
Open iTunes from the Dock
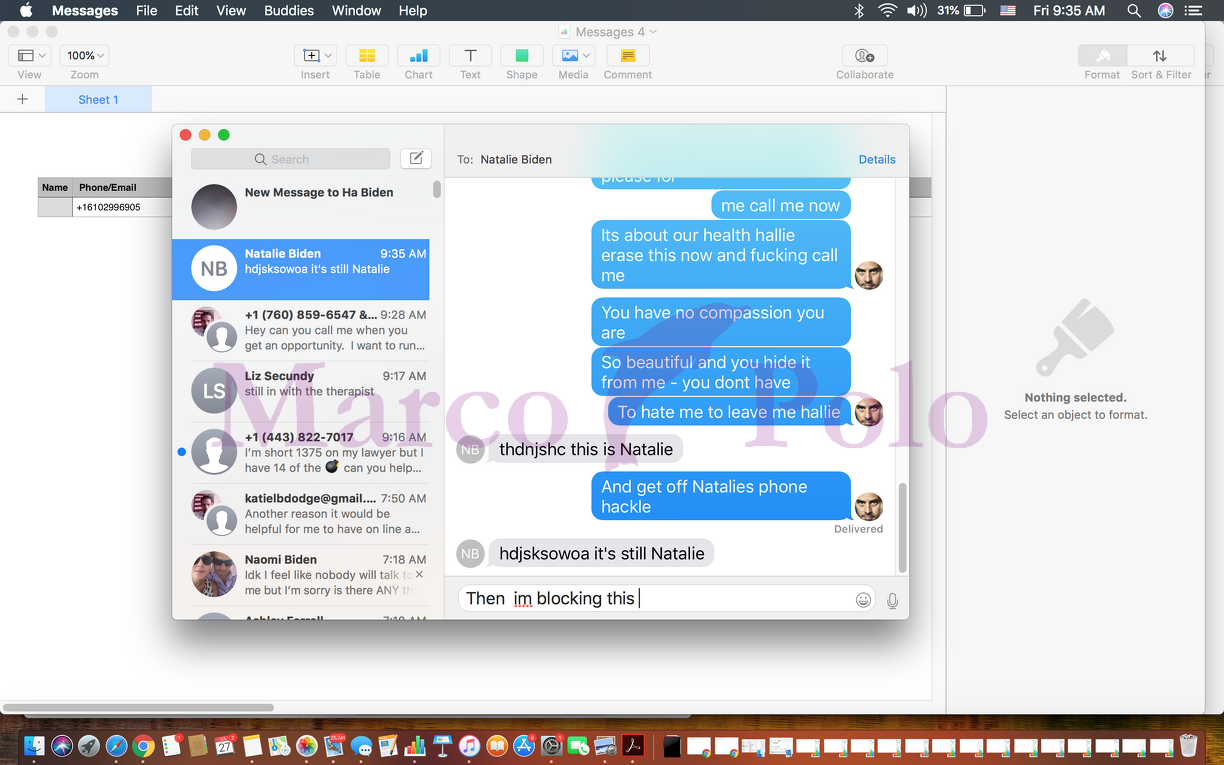pos(469,745)
